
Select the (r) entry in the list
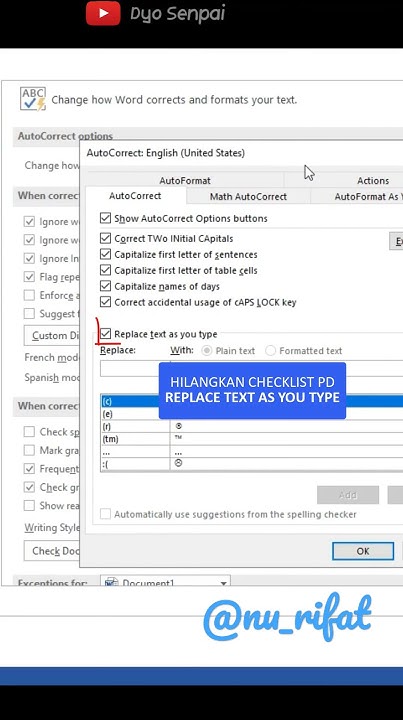pos(252,426)
